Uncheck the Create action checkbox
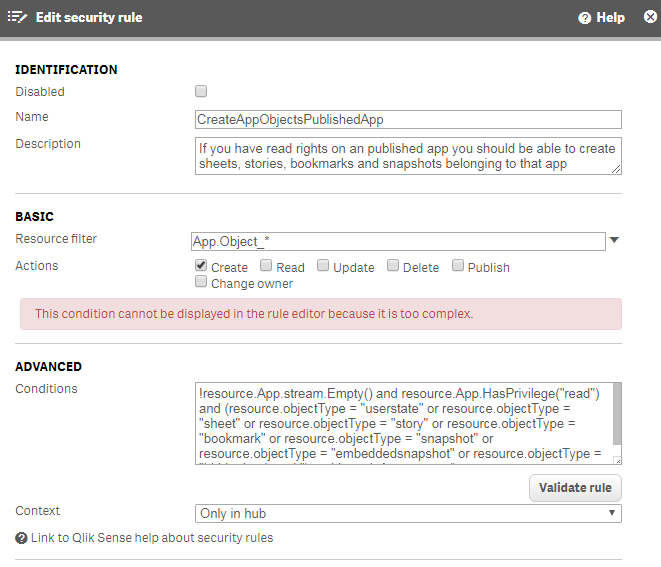This screenshot has width=661, height=567. (201, 266)
